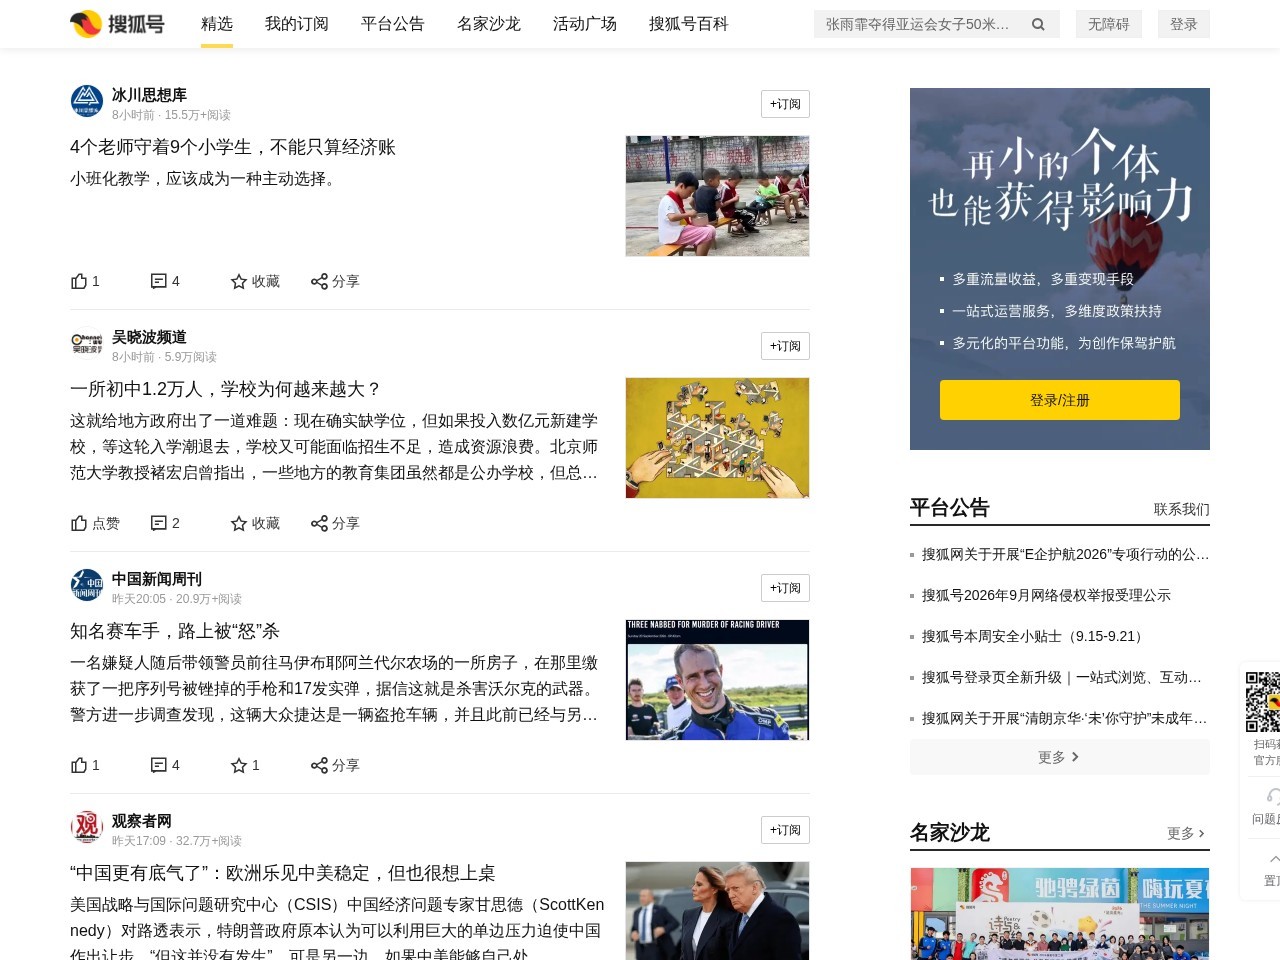Image resolution: width=1280 pixels, height=960 pixels.
Task: Open 名家沙龙 tab
Action: (x=489, y=24)
